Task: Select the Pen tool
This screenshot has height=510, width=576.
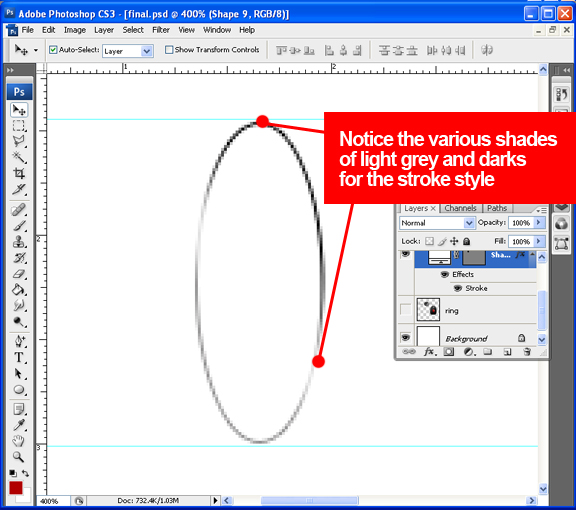Action: [19, 341]
